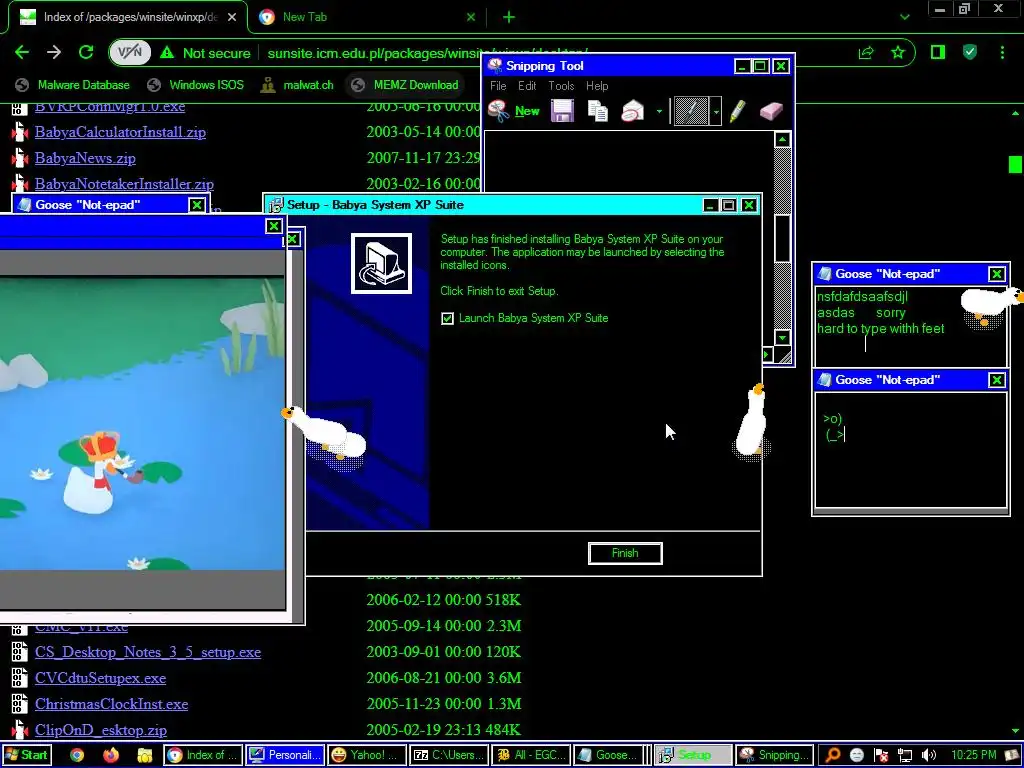The image size is (1024, 768).
Task: Click the network tray icon
Action: [x=904, y=756]
